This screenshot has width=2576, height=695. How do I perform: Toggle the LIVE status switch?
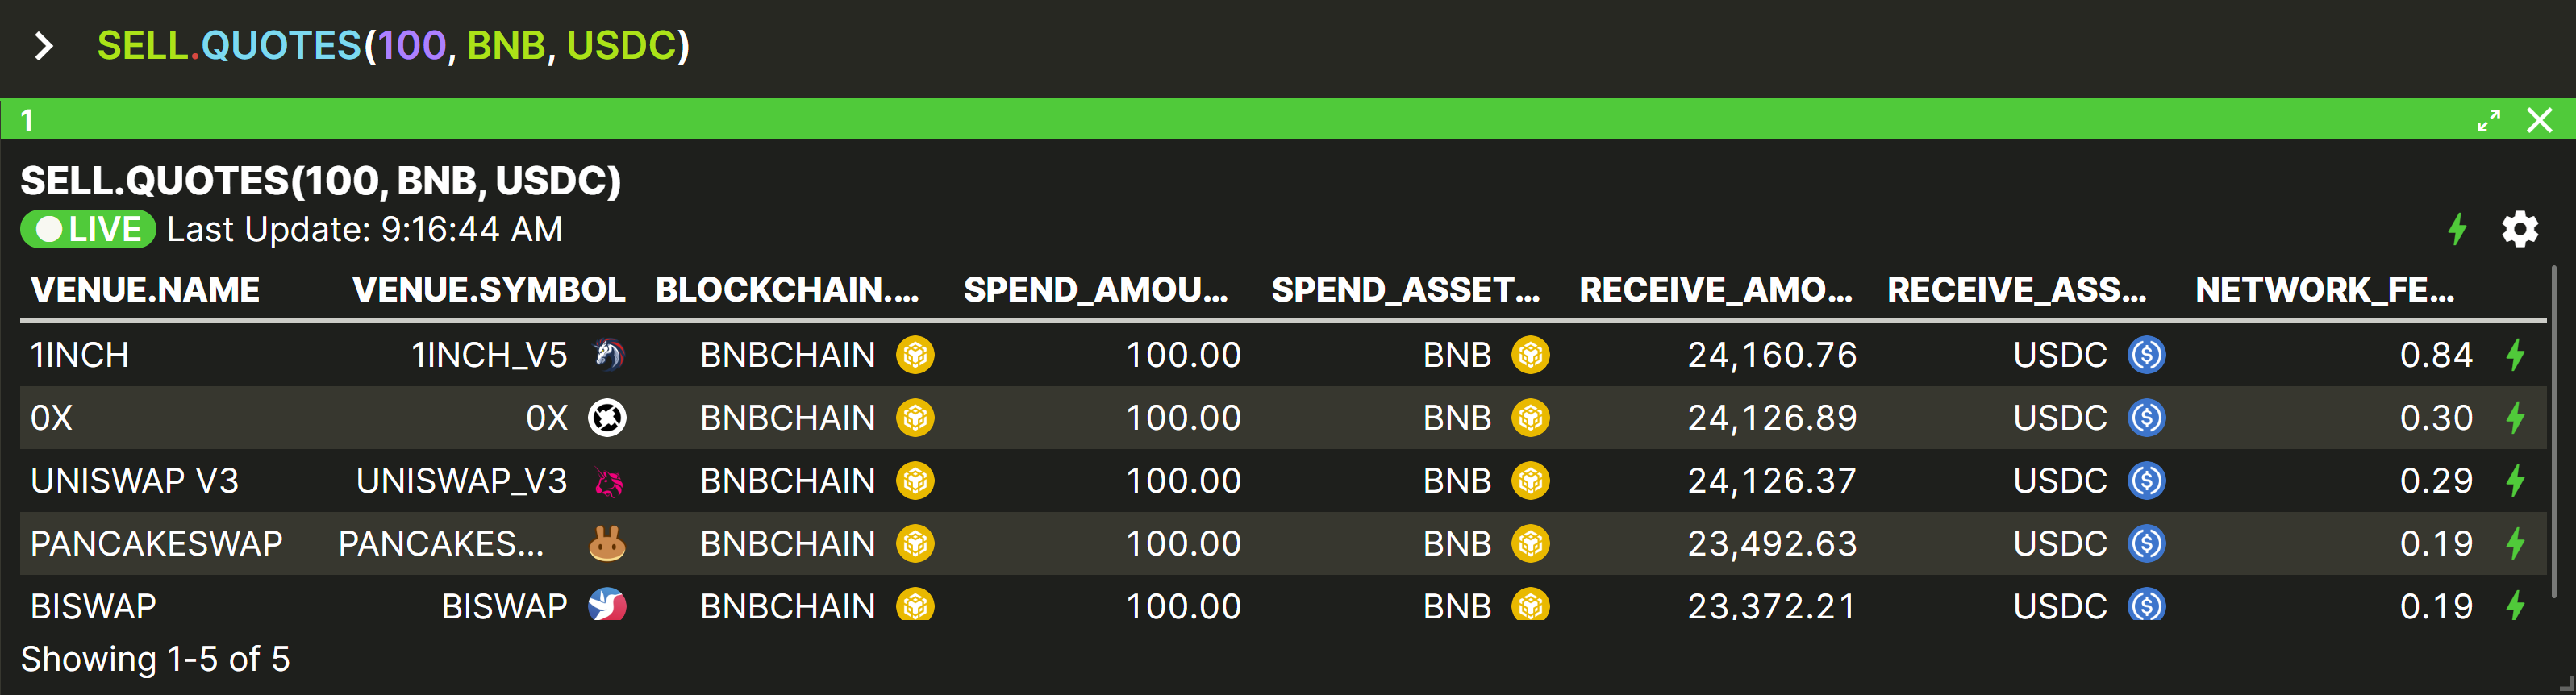click(88, 229)
